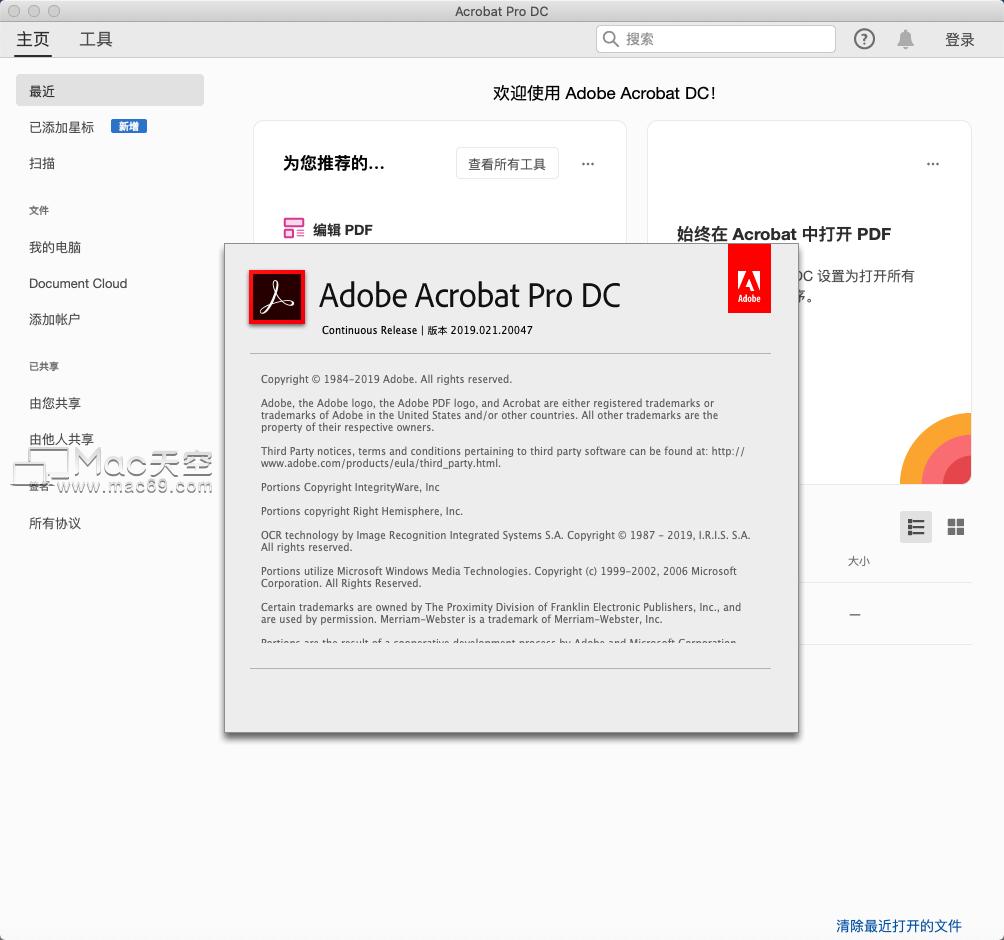
Task: Switch to grid view of recent files
Action: (955, 527)
